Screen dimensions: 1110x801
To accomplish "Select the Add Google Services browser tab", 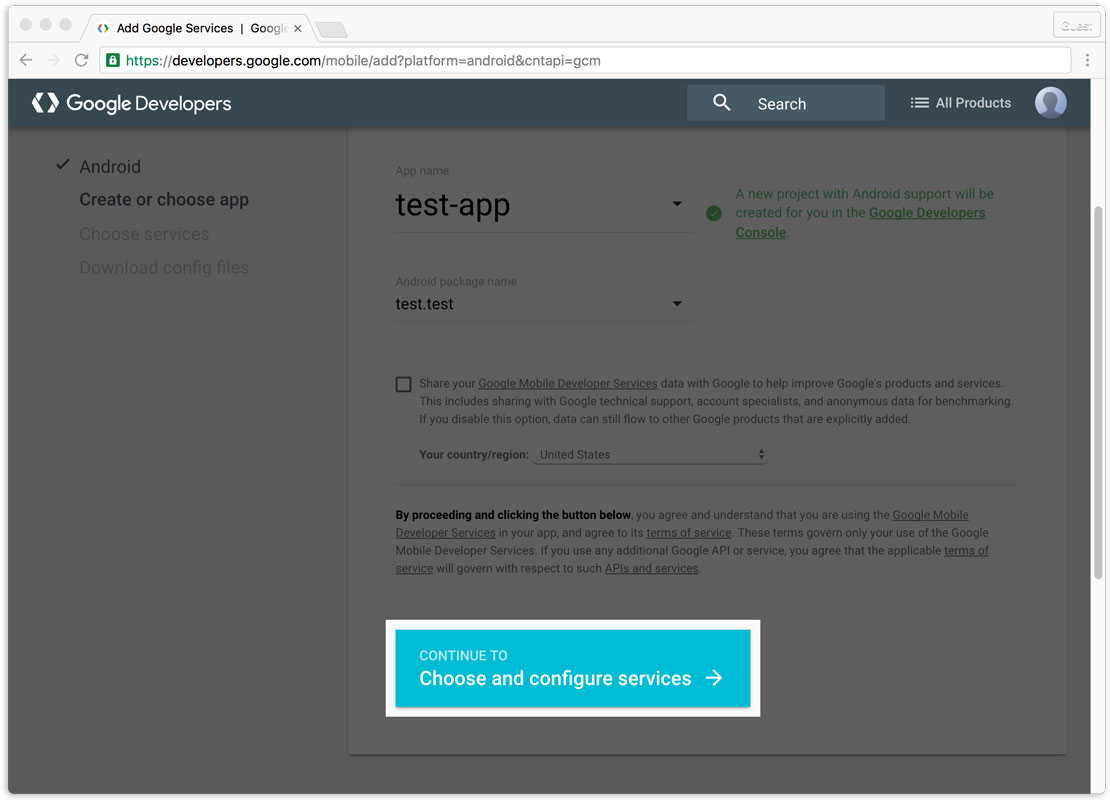I will tap(200, 28).
